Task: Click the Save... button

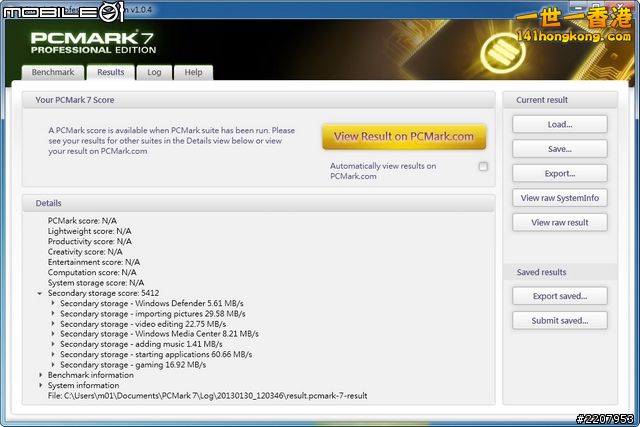Action: click(559, 149)
